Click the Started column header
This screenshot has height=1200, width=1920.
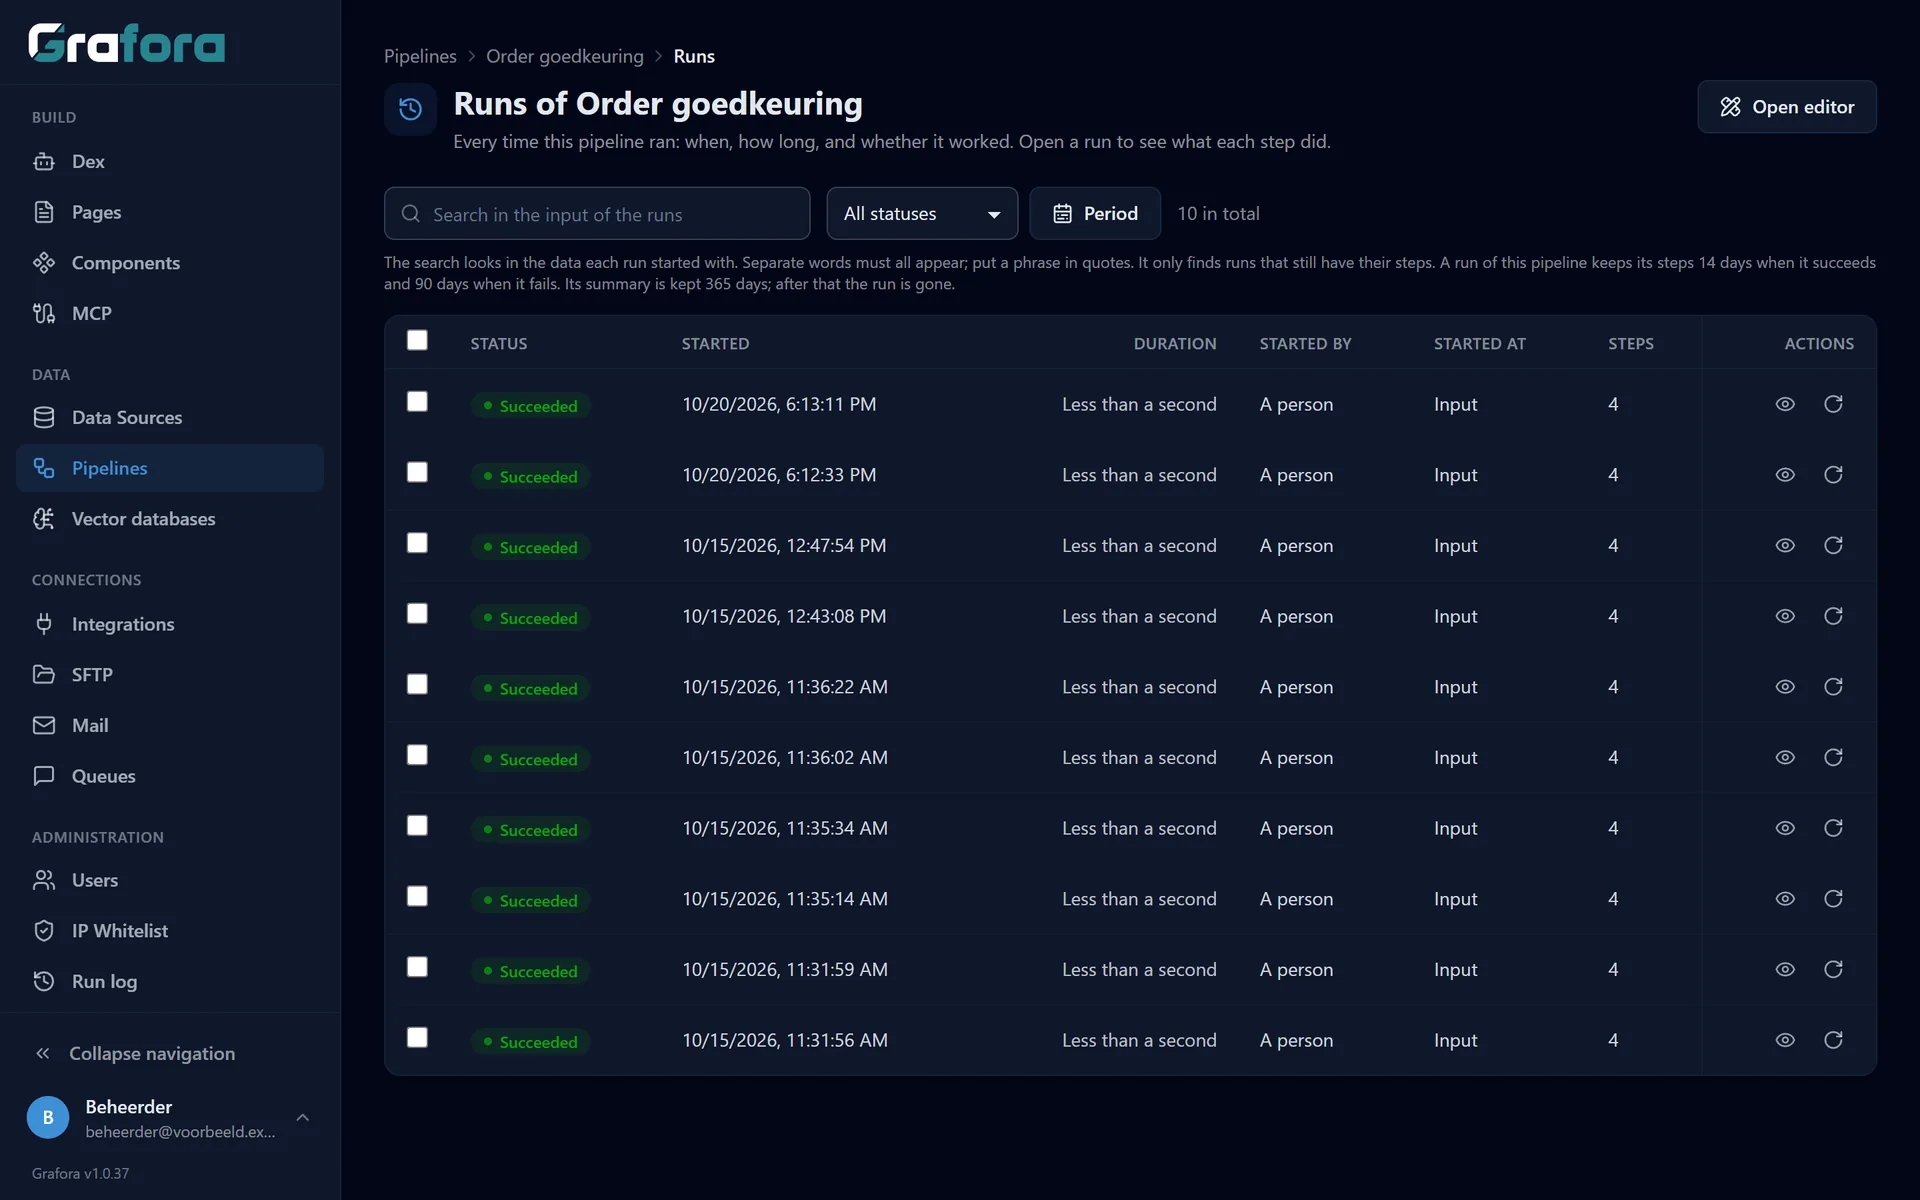click(x=715, y=343)
